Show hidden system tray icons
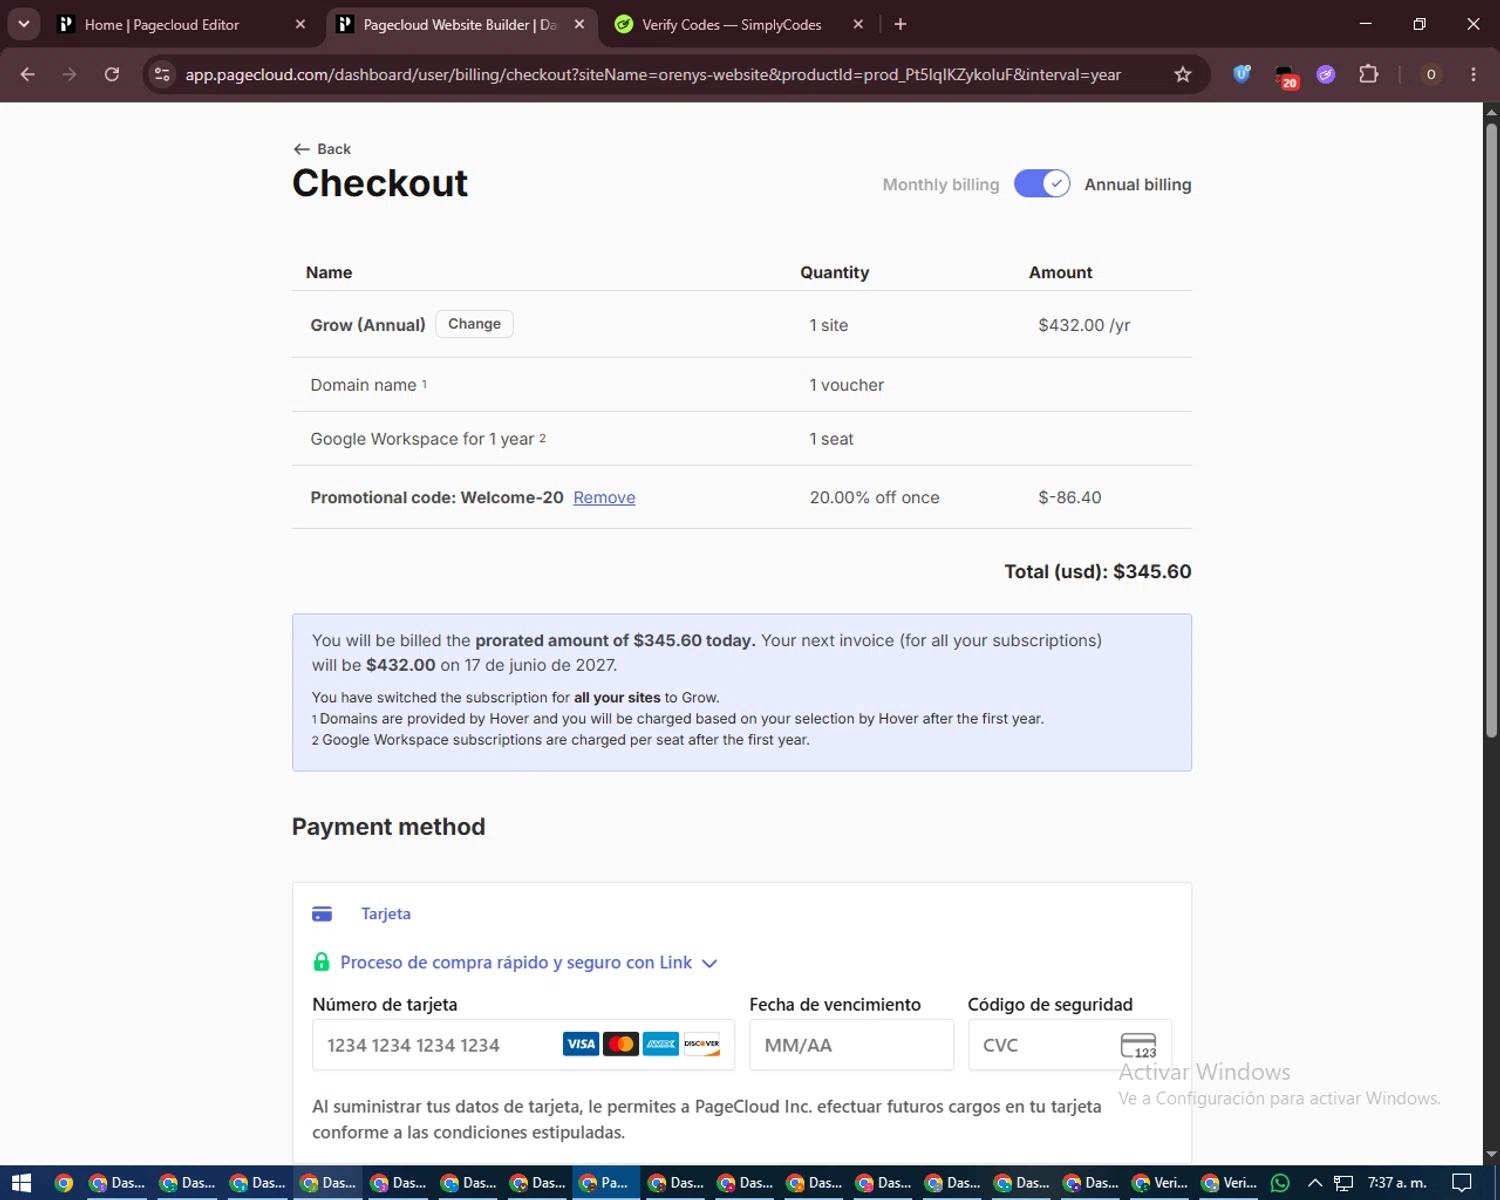This screenshot has height=1200, width=1500. [x=1315, y=1183]
